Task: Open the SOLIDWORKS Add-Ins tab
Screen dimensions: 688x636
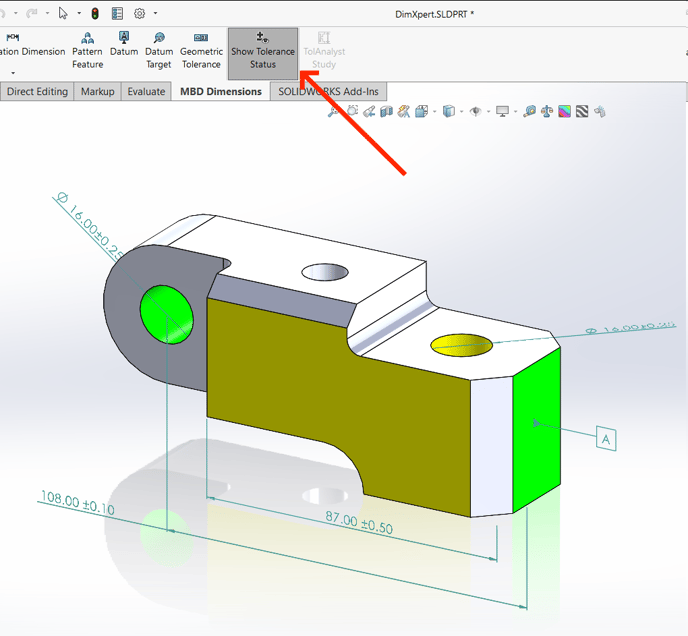Action: coord(328,91)
